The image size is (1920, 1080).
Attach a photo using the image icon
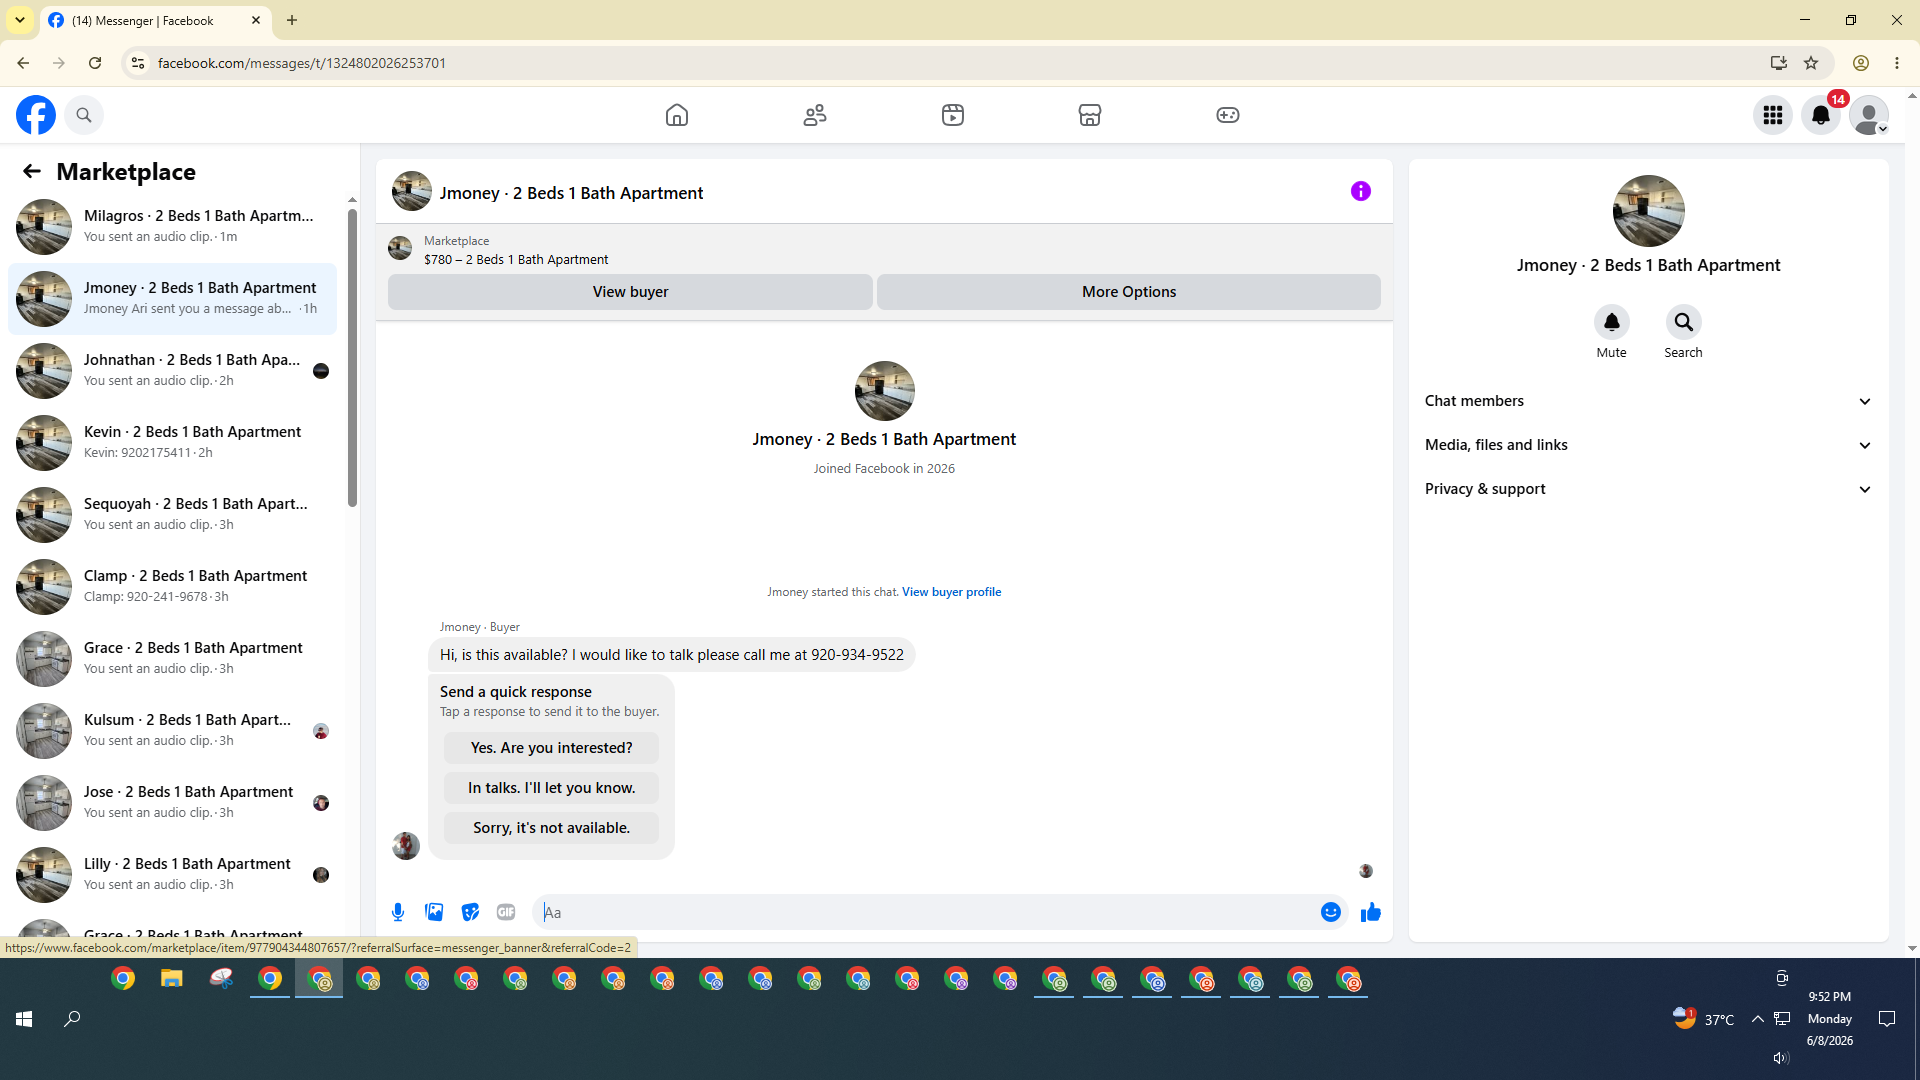pos(434,912)
